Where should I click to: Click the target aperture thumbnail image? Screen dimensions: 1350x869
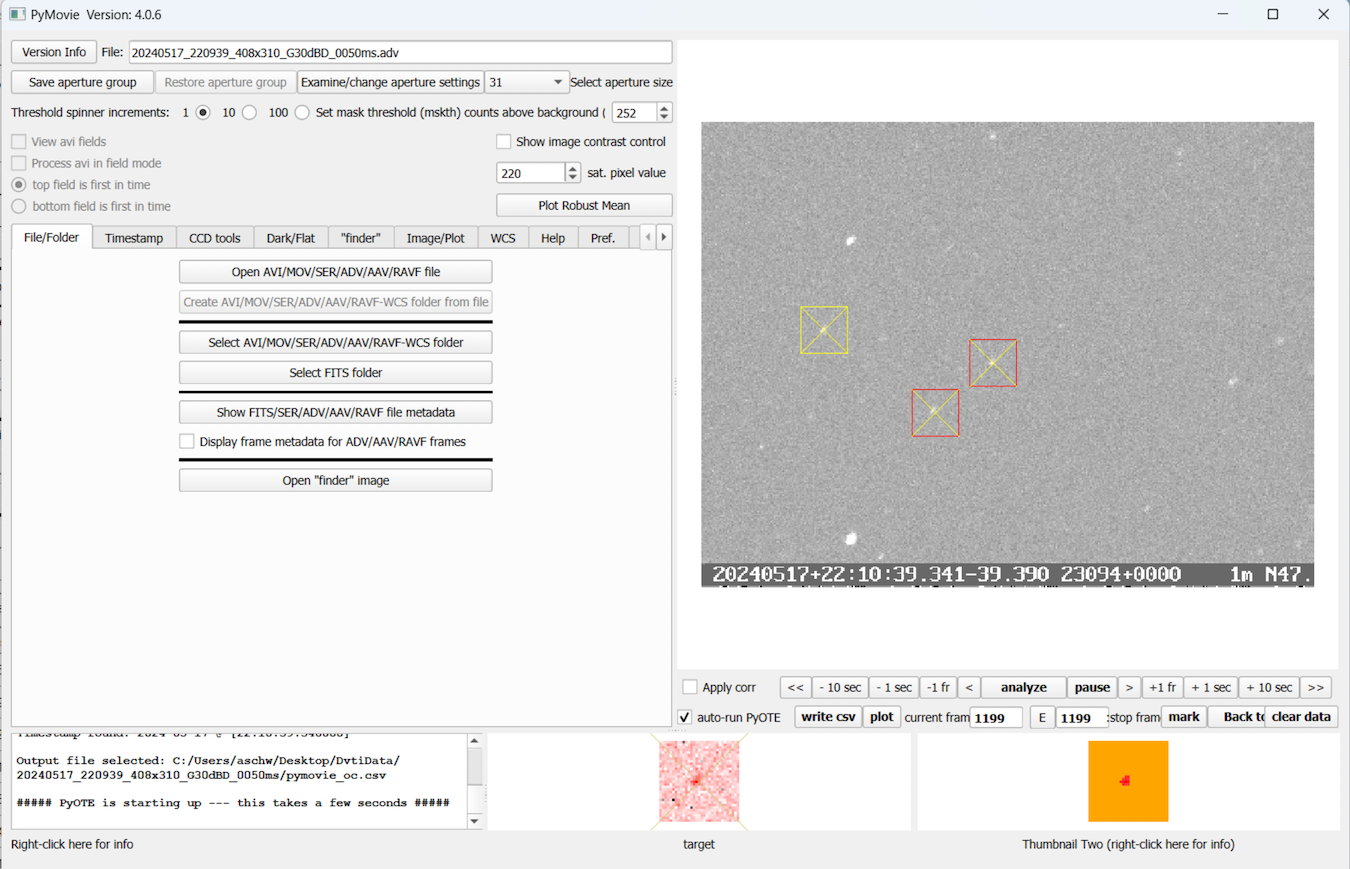click(x=699, y=781)
